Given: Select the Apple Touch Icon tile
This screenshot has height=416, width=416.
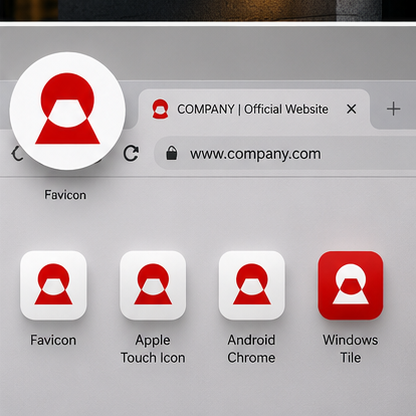Looking at the screenshot, I should point(153,285).
